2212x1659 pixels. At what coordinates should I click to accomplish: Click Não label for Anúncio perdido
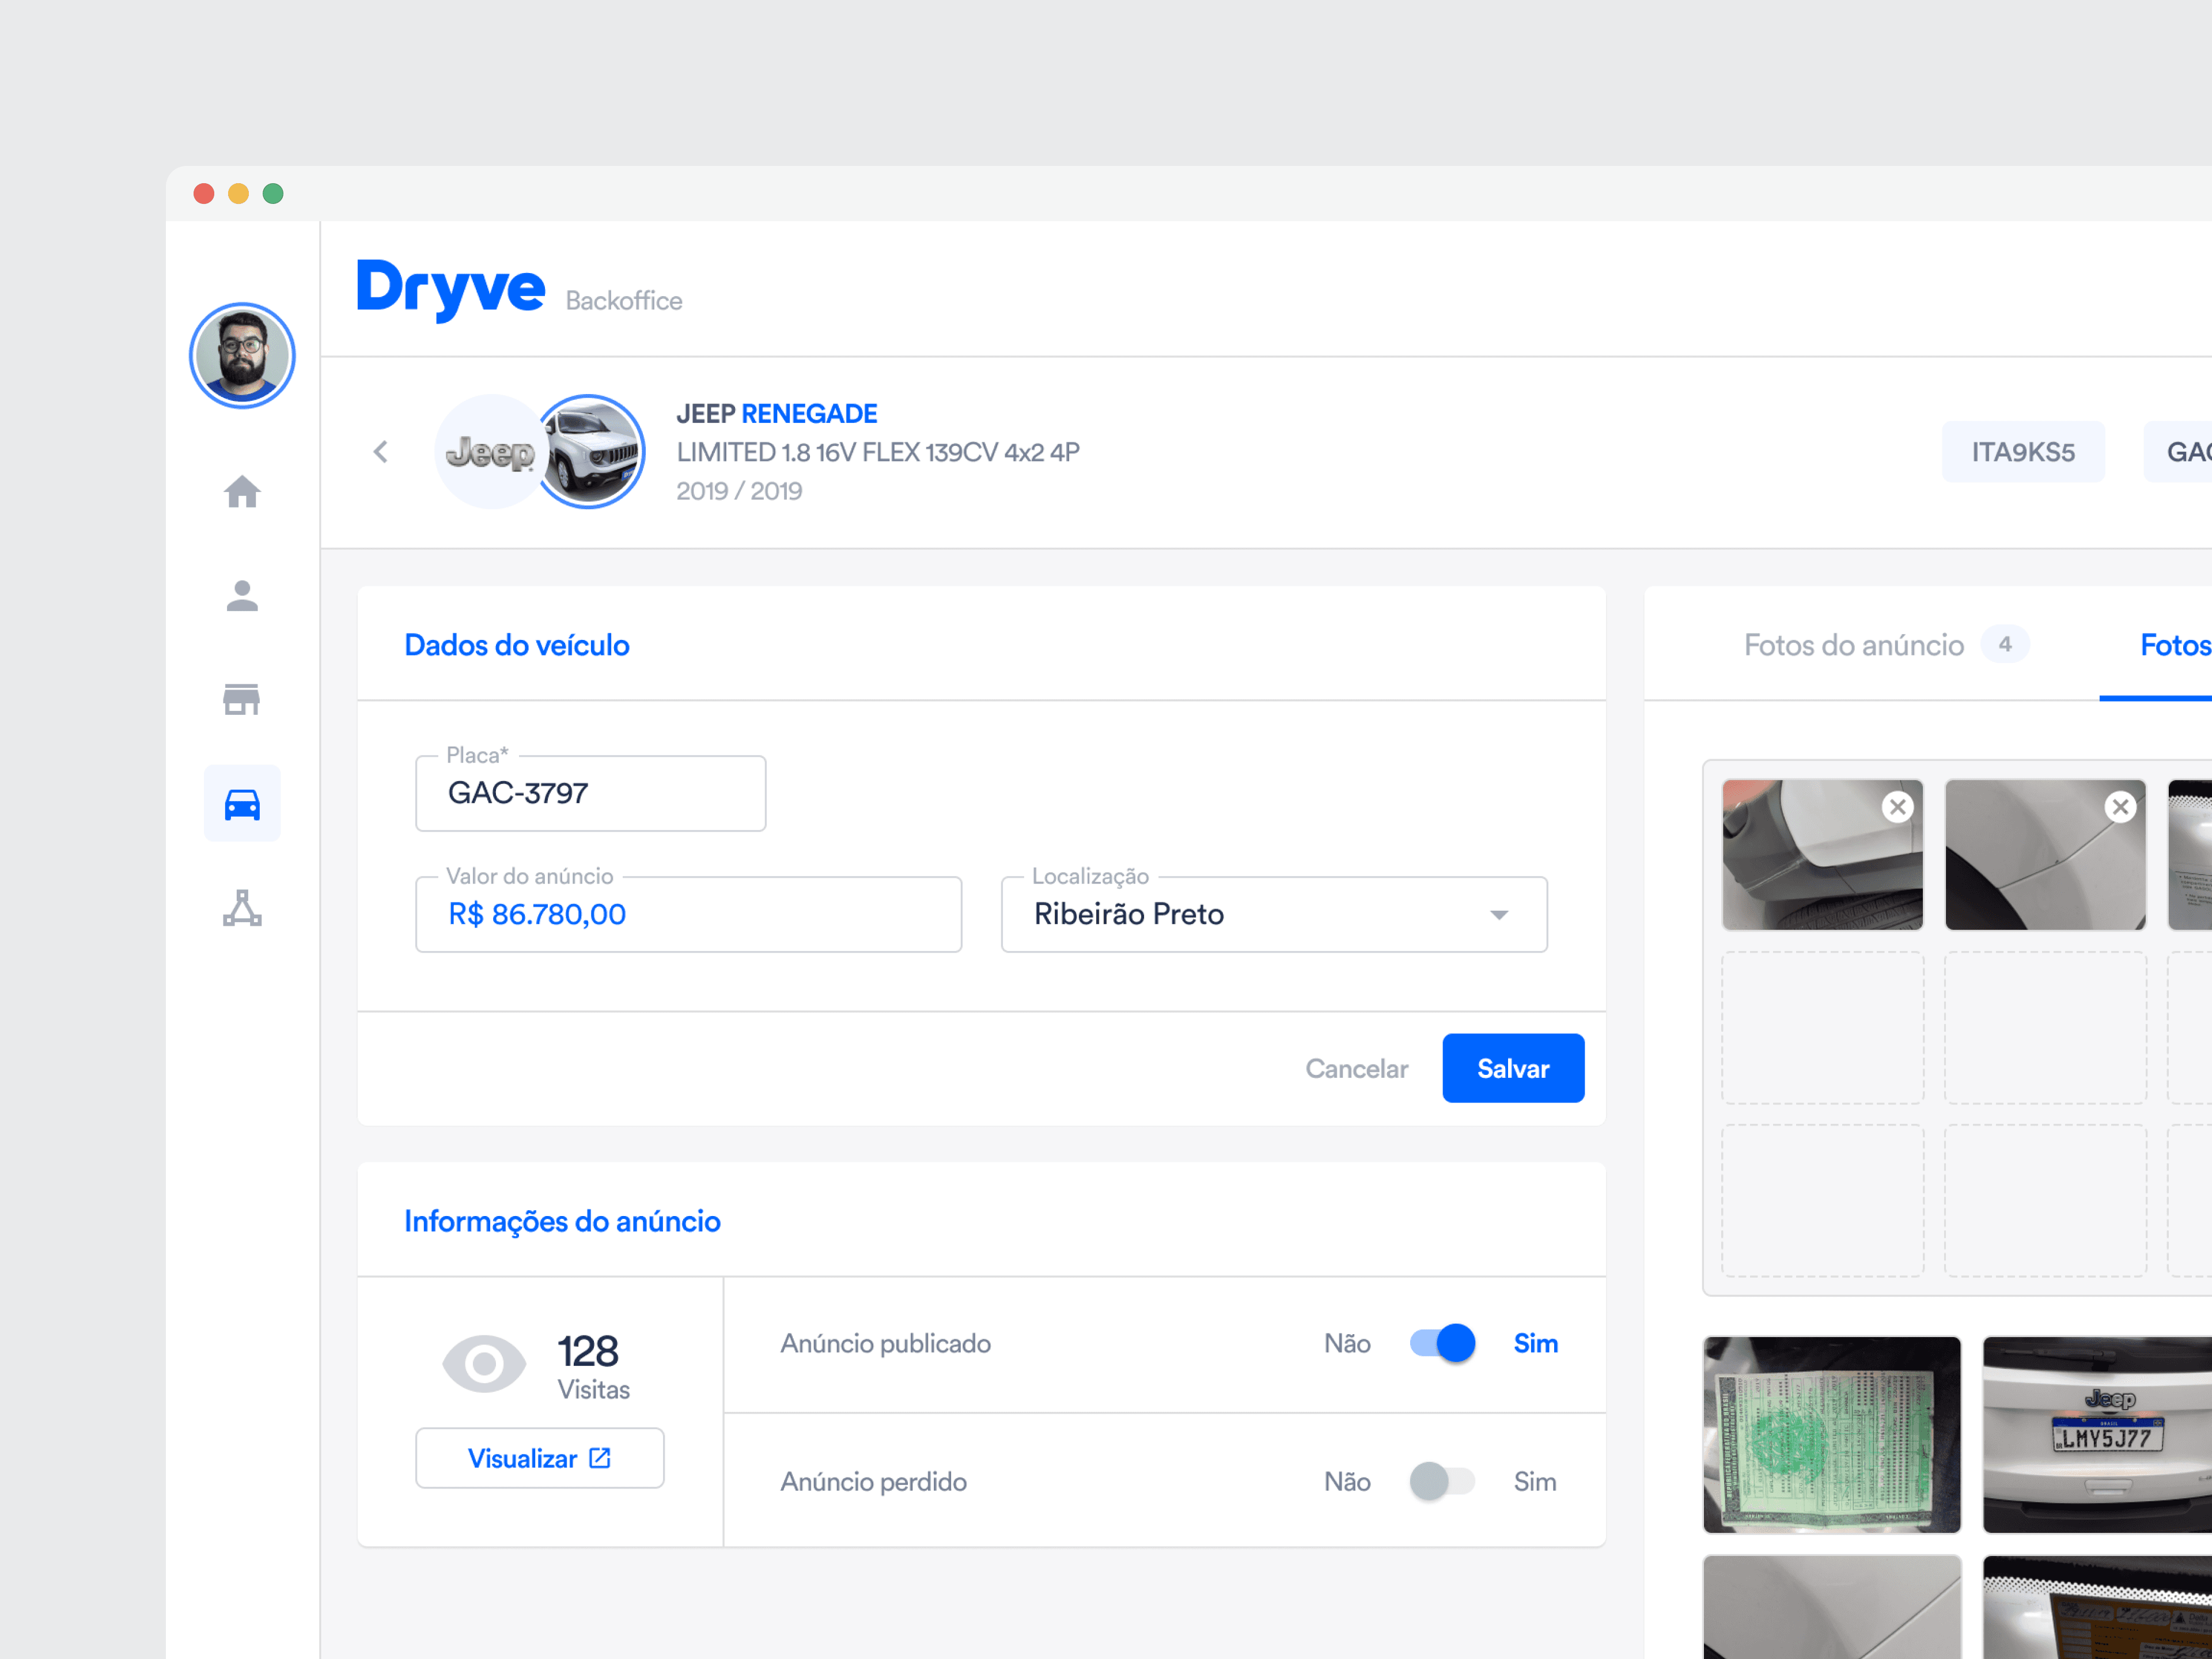click(1347, 1481)
